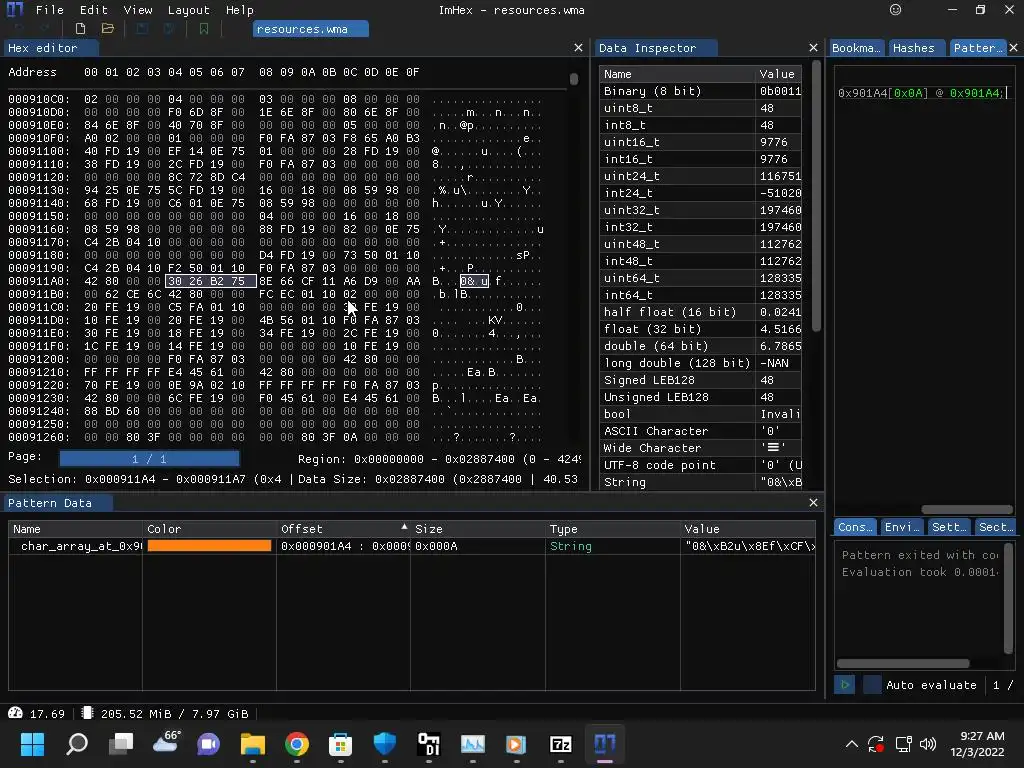Close the Data Inspector panel
1024x768 pixels.
pos(813,48)
